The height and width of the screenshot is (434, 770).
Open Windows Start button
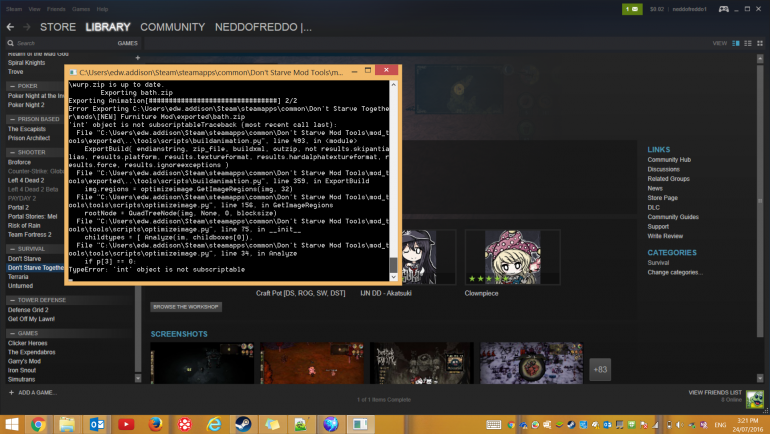click(x=11, y=424)
